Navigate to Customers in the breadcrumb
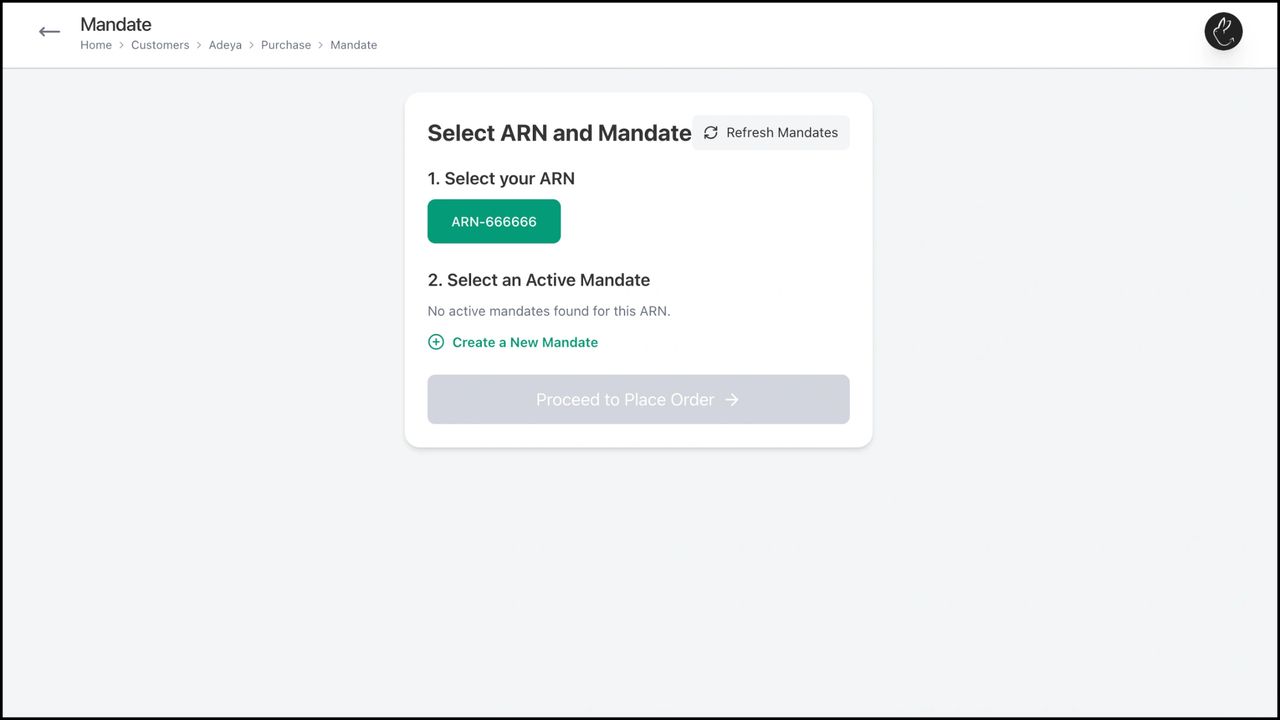The height and width of the screenshot is (720, 1280). [x=160, y=45]
